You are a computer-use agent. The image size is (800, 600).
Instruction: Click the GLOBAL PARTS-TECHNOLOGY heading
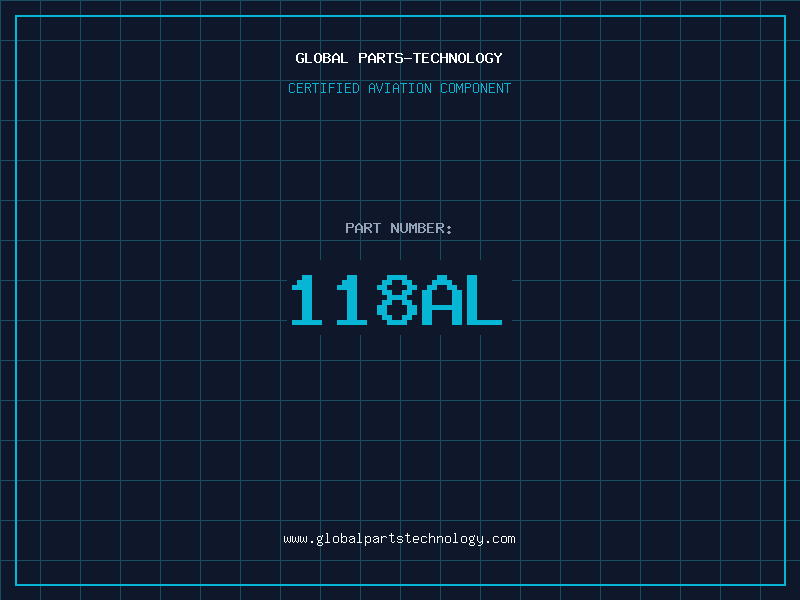399,58
